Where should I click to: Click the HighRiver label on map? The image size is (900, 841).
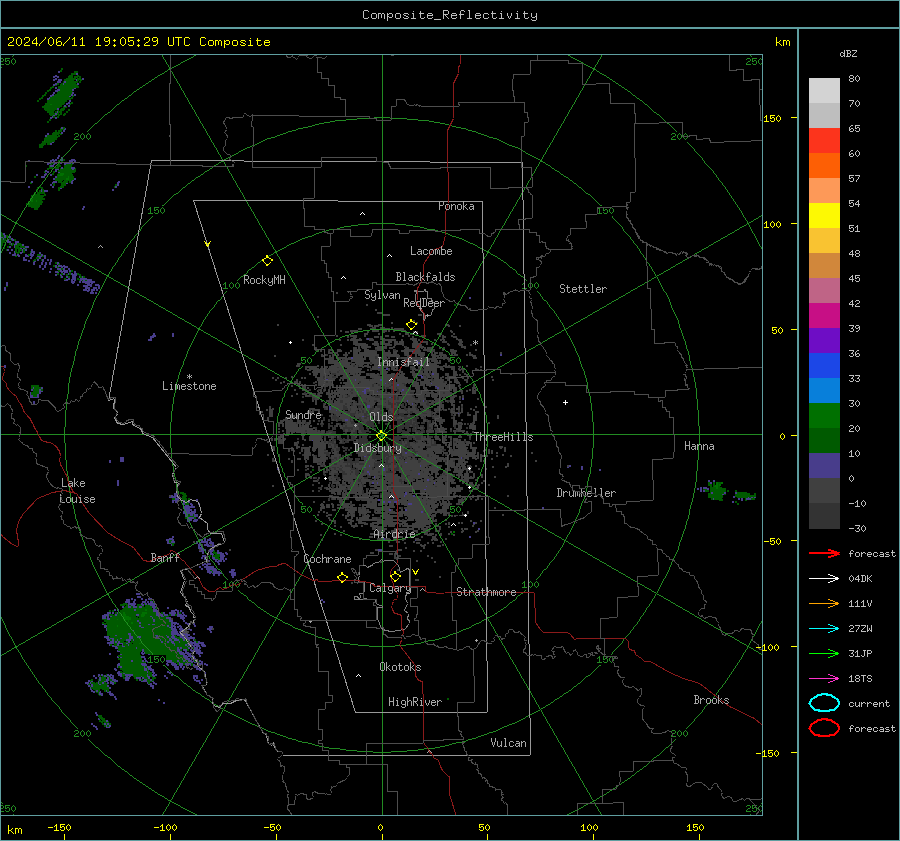(415, 702)
